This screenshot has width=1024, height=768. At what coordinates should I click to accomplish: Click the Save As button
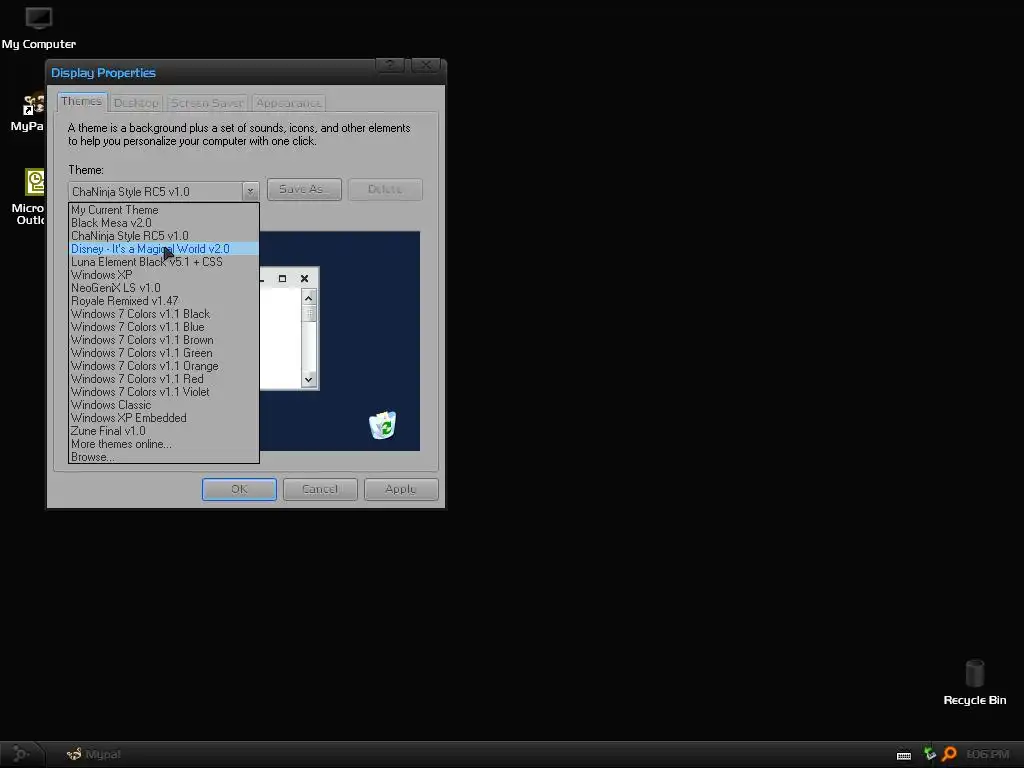coord(304,189)
